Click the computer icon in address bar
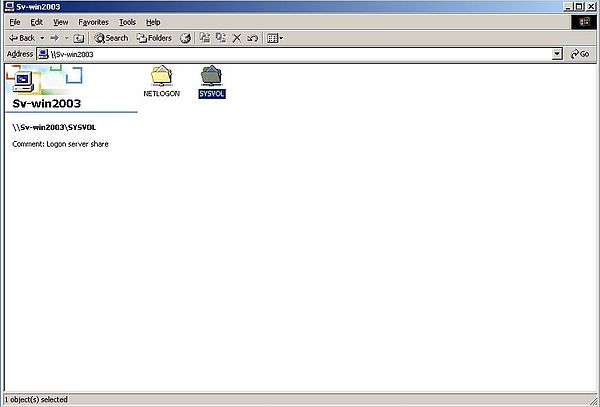The width and height of the screenshot is (600, 407). (43, 54)
